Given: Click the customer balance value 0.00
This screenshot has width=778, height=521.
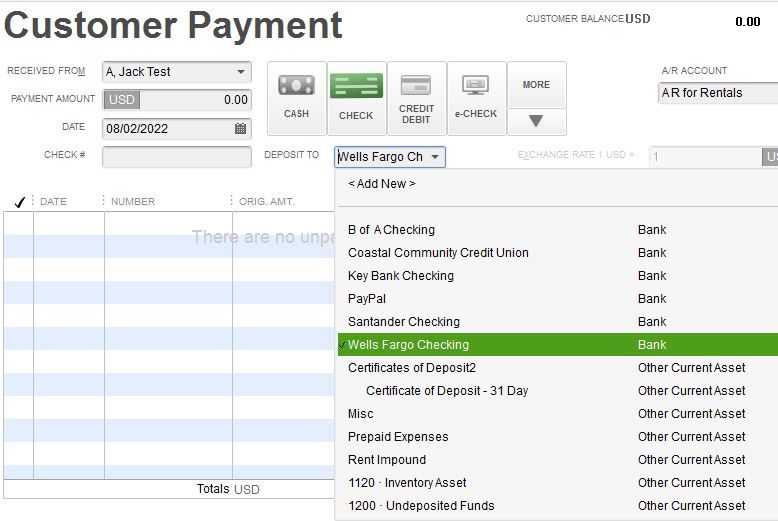Looking at the screenshot, I should 748,21.
